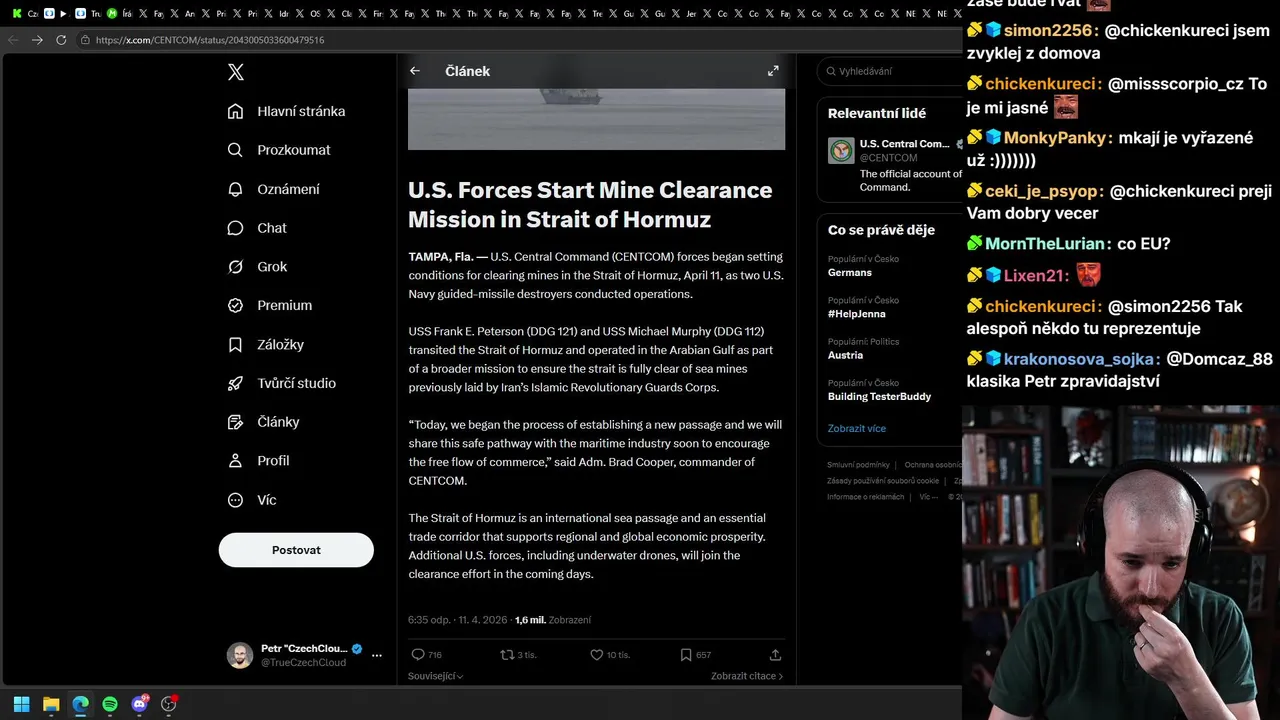Open U.S. Central Command profile name

click(x=904, y=144)
